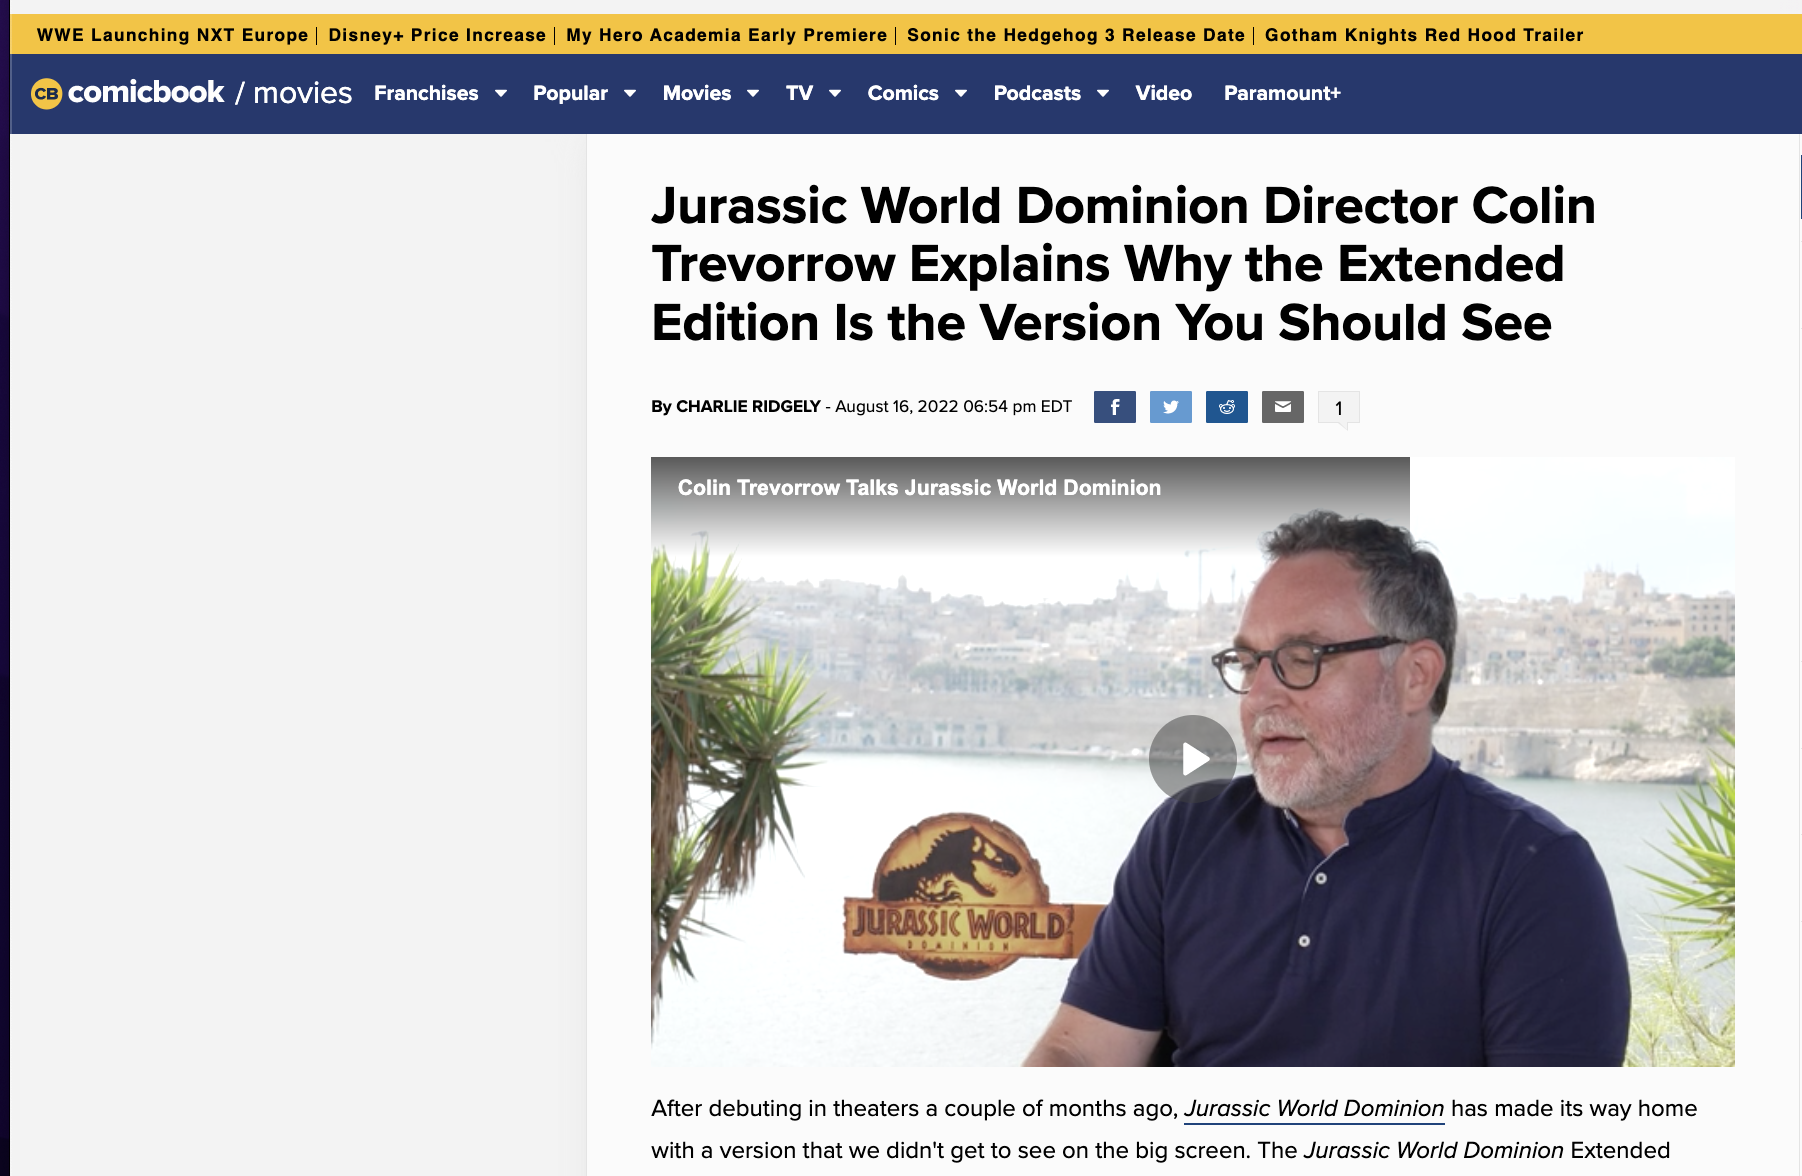Open the Podcasts menu
Image resolution: width=1802 pixels, height=1176 pixels.
click(x=1037, y=93)
